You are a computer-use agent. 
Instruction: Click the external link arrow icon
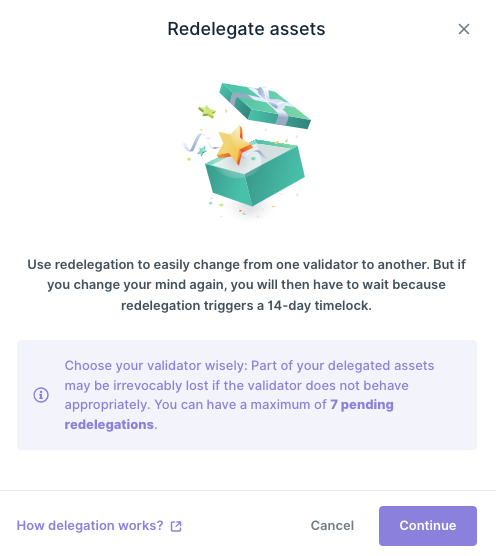click(x=176, y=526)
